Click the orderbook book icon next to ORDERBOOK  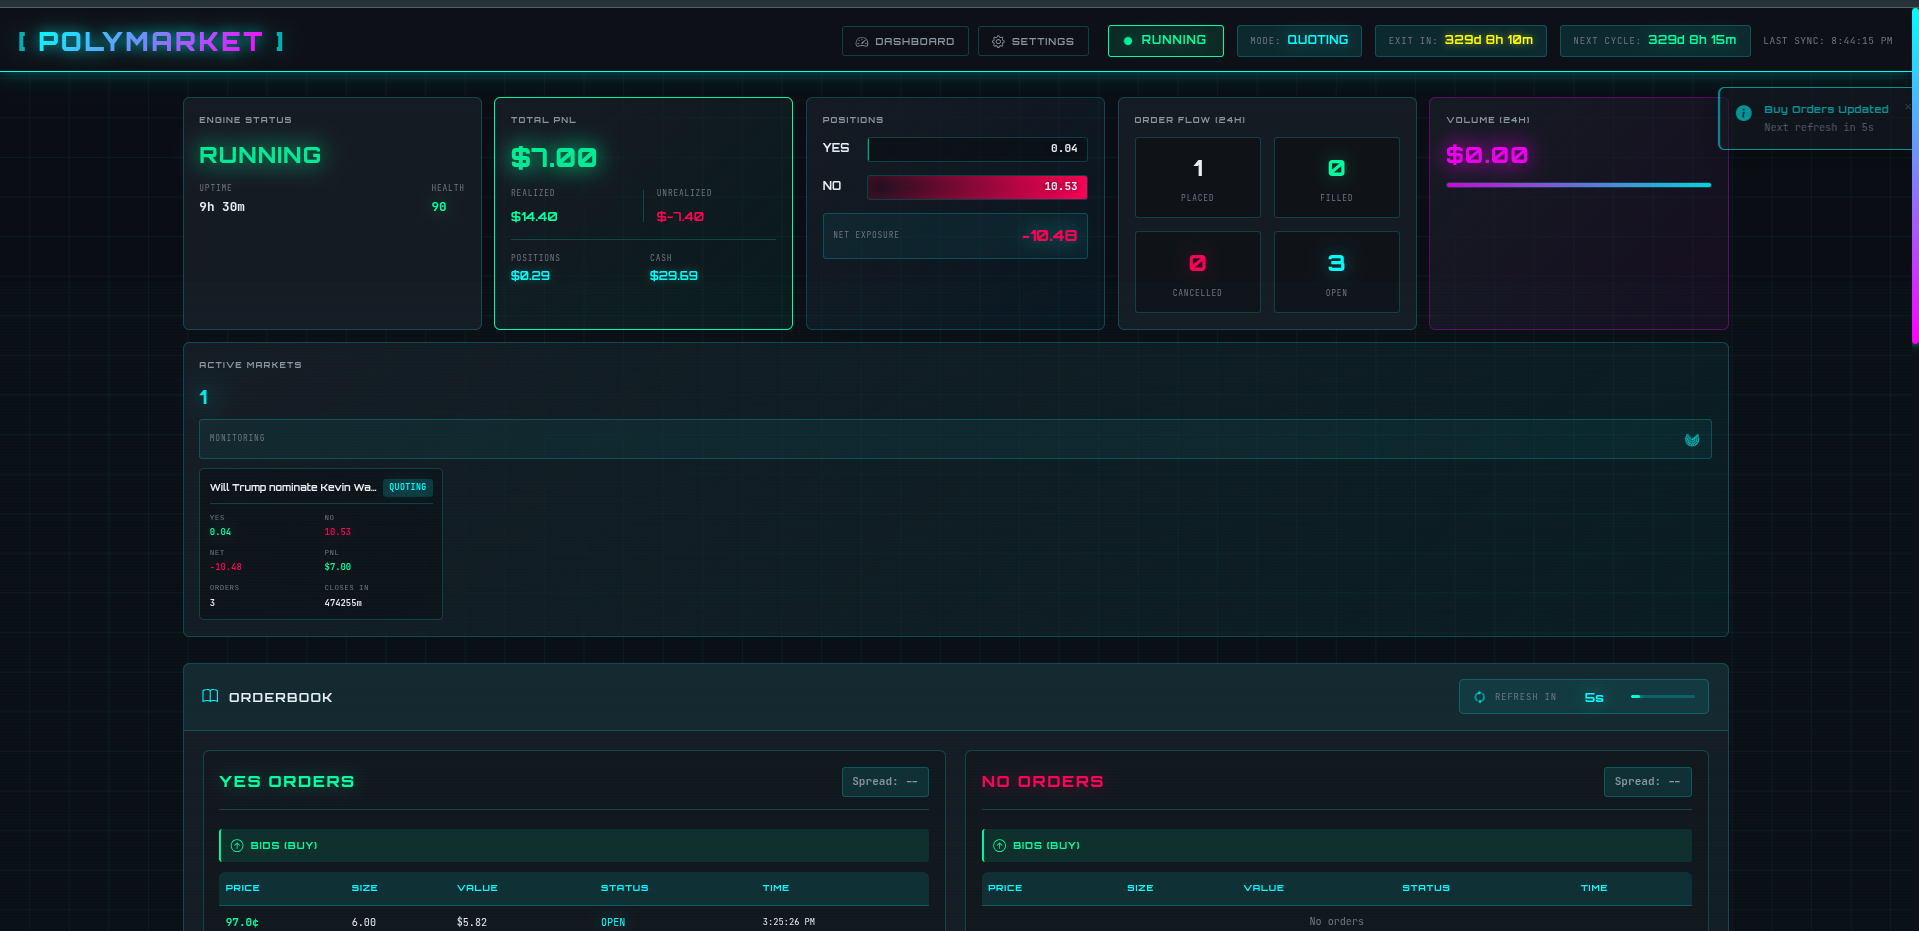(210, 696)
